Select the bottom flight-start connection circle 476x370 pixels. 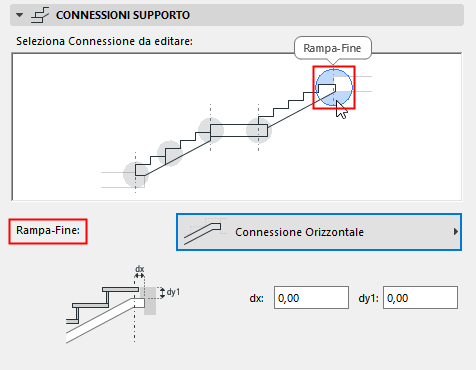[135, 174]
